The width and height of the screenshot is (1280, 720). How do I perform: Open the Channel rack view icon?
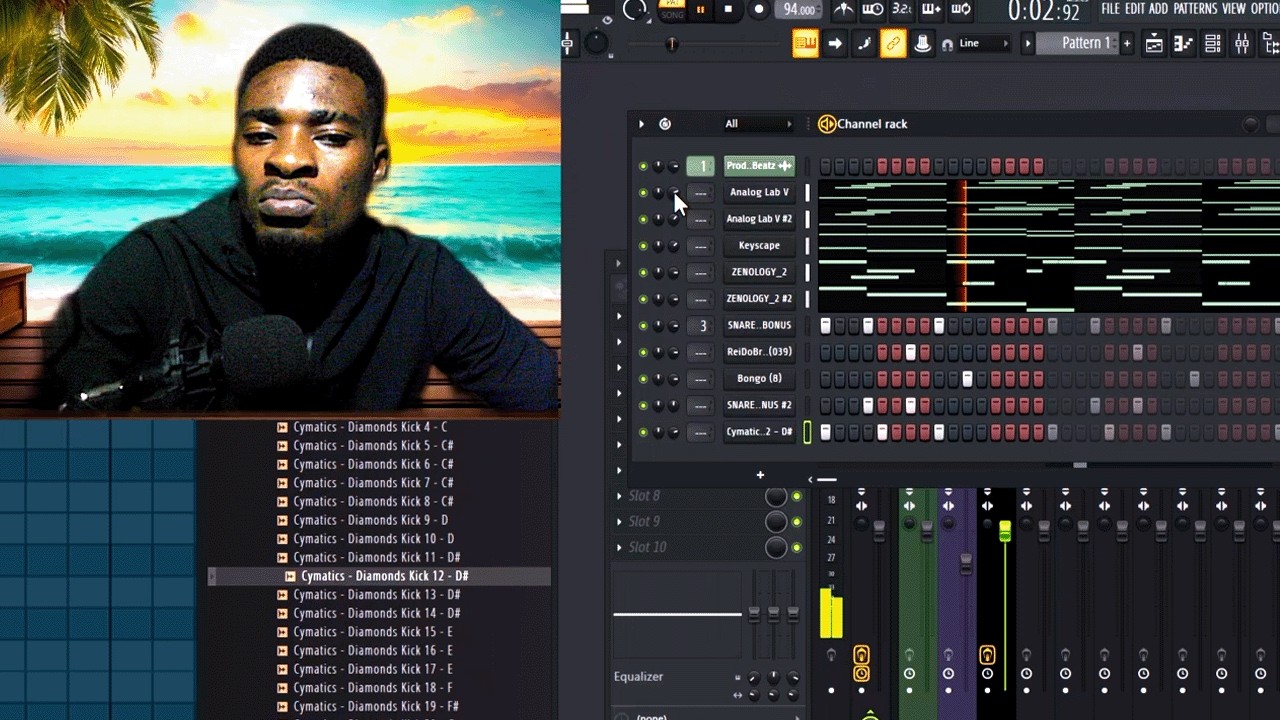click(x=1212, y=43)
